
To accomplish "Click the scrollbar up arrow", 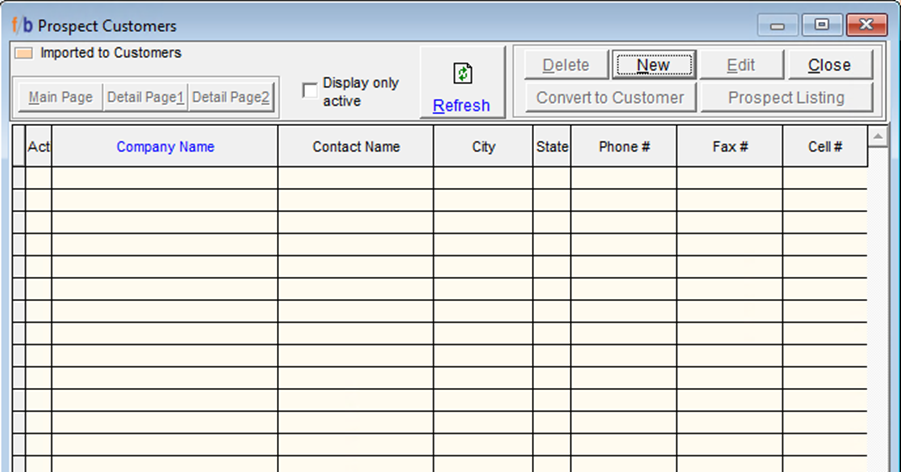I will click(878, 136).
